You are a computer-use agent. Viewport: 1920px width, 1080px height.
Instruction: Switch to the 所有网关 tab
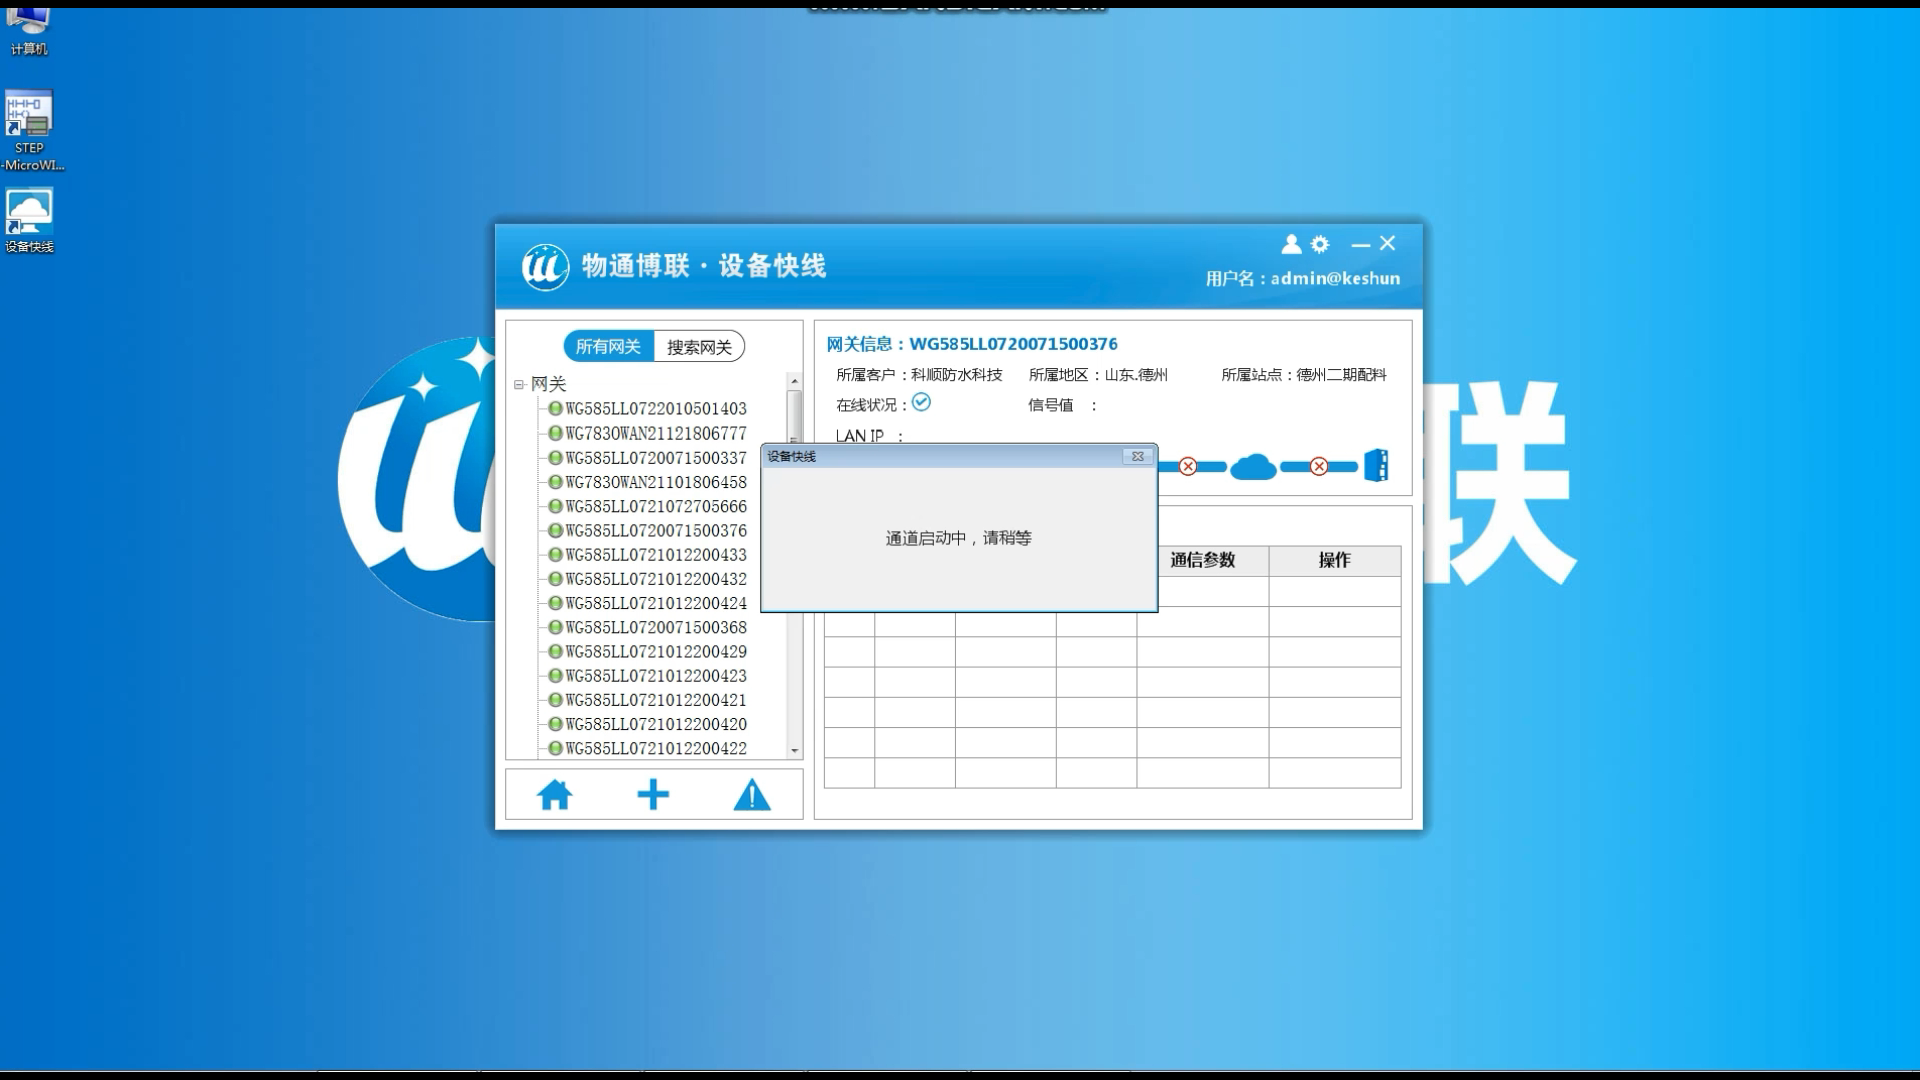pyautogui.click(x=608, y=346)
